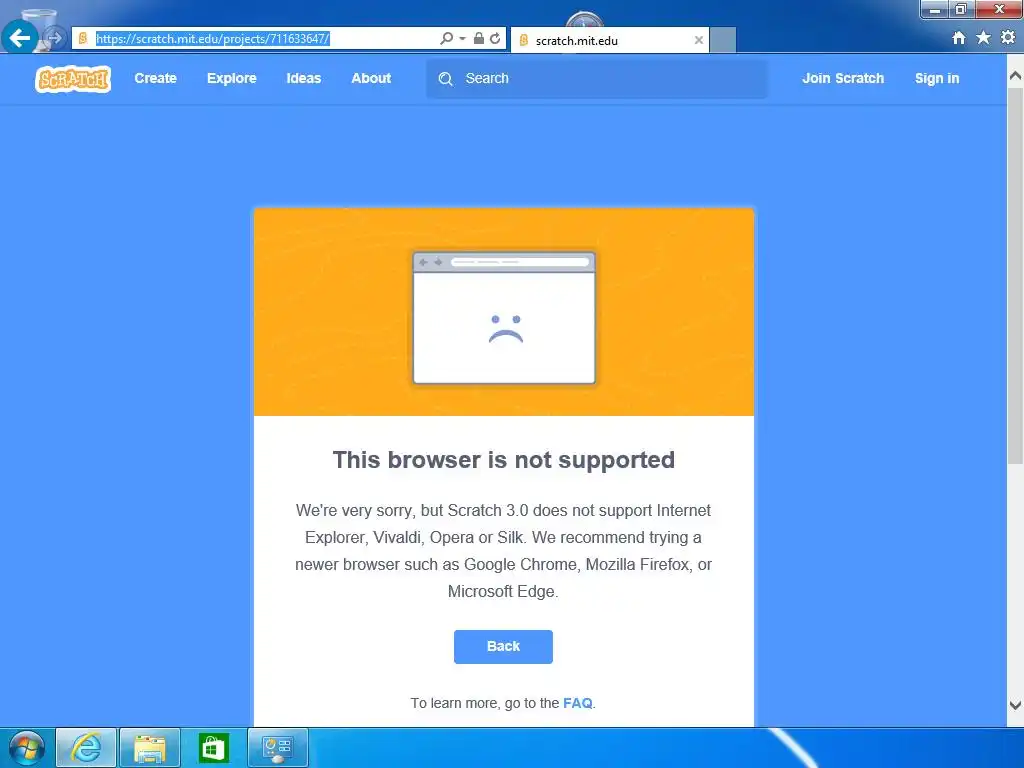The image size is (1024, 768).
Task: Open the Store icon in the taskbar
Action: [x=214, y=748]
